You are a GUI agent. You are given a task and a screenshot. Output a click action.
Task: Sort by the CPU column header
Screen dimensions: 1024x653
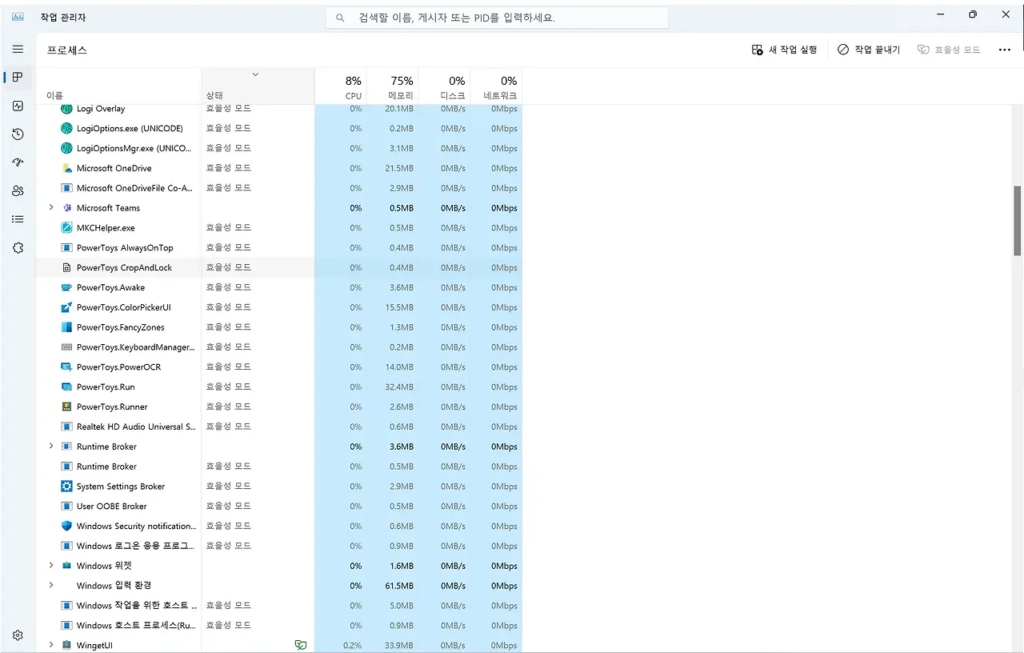tap(341, 86)
